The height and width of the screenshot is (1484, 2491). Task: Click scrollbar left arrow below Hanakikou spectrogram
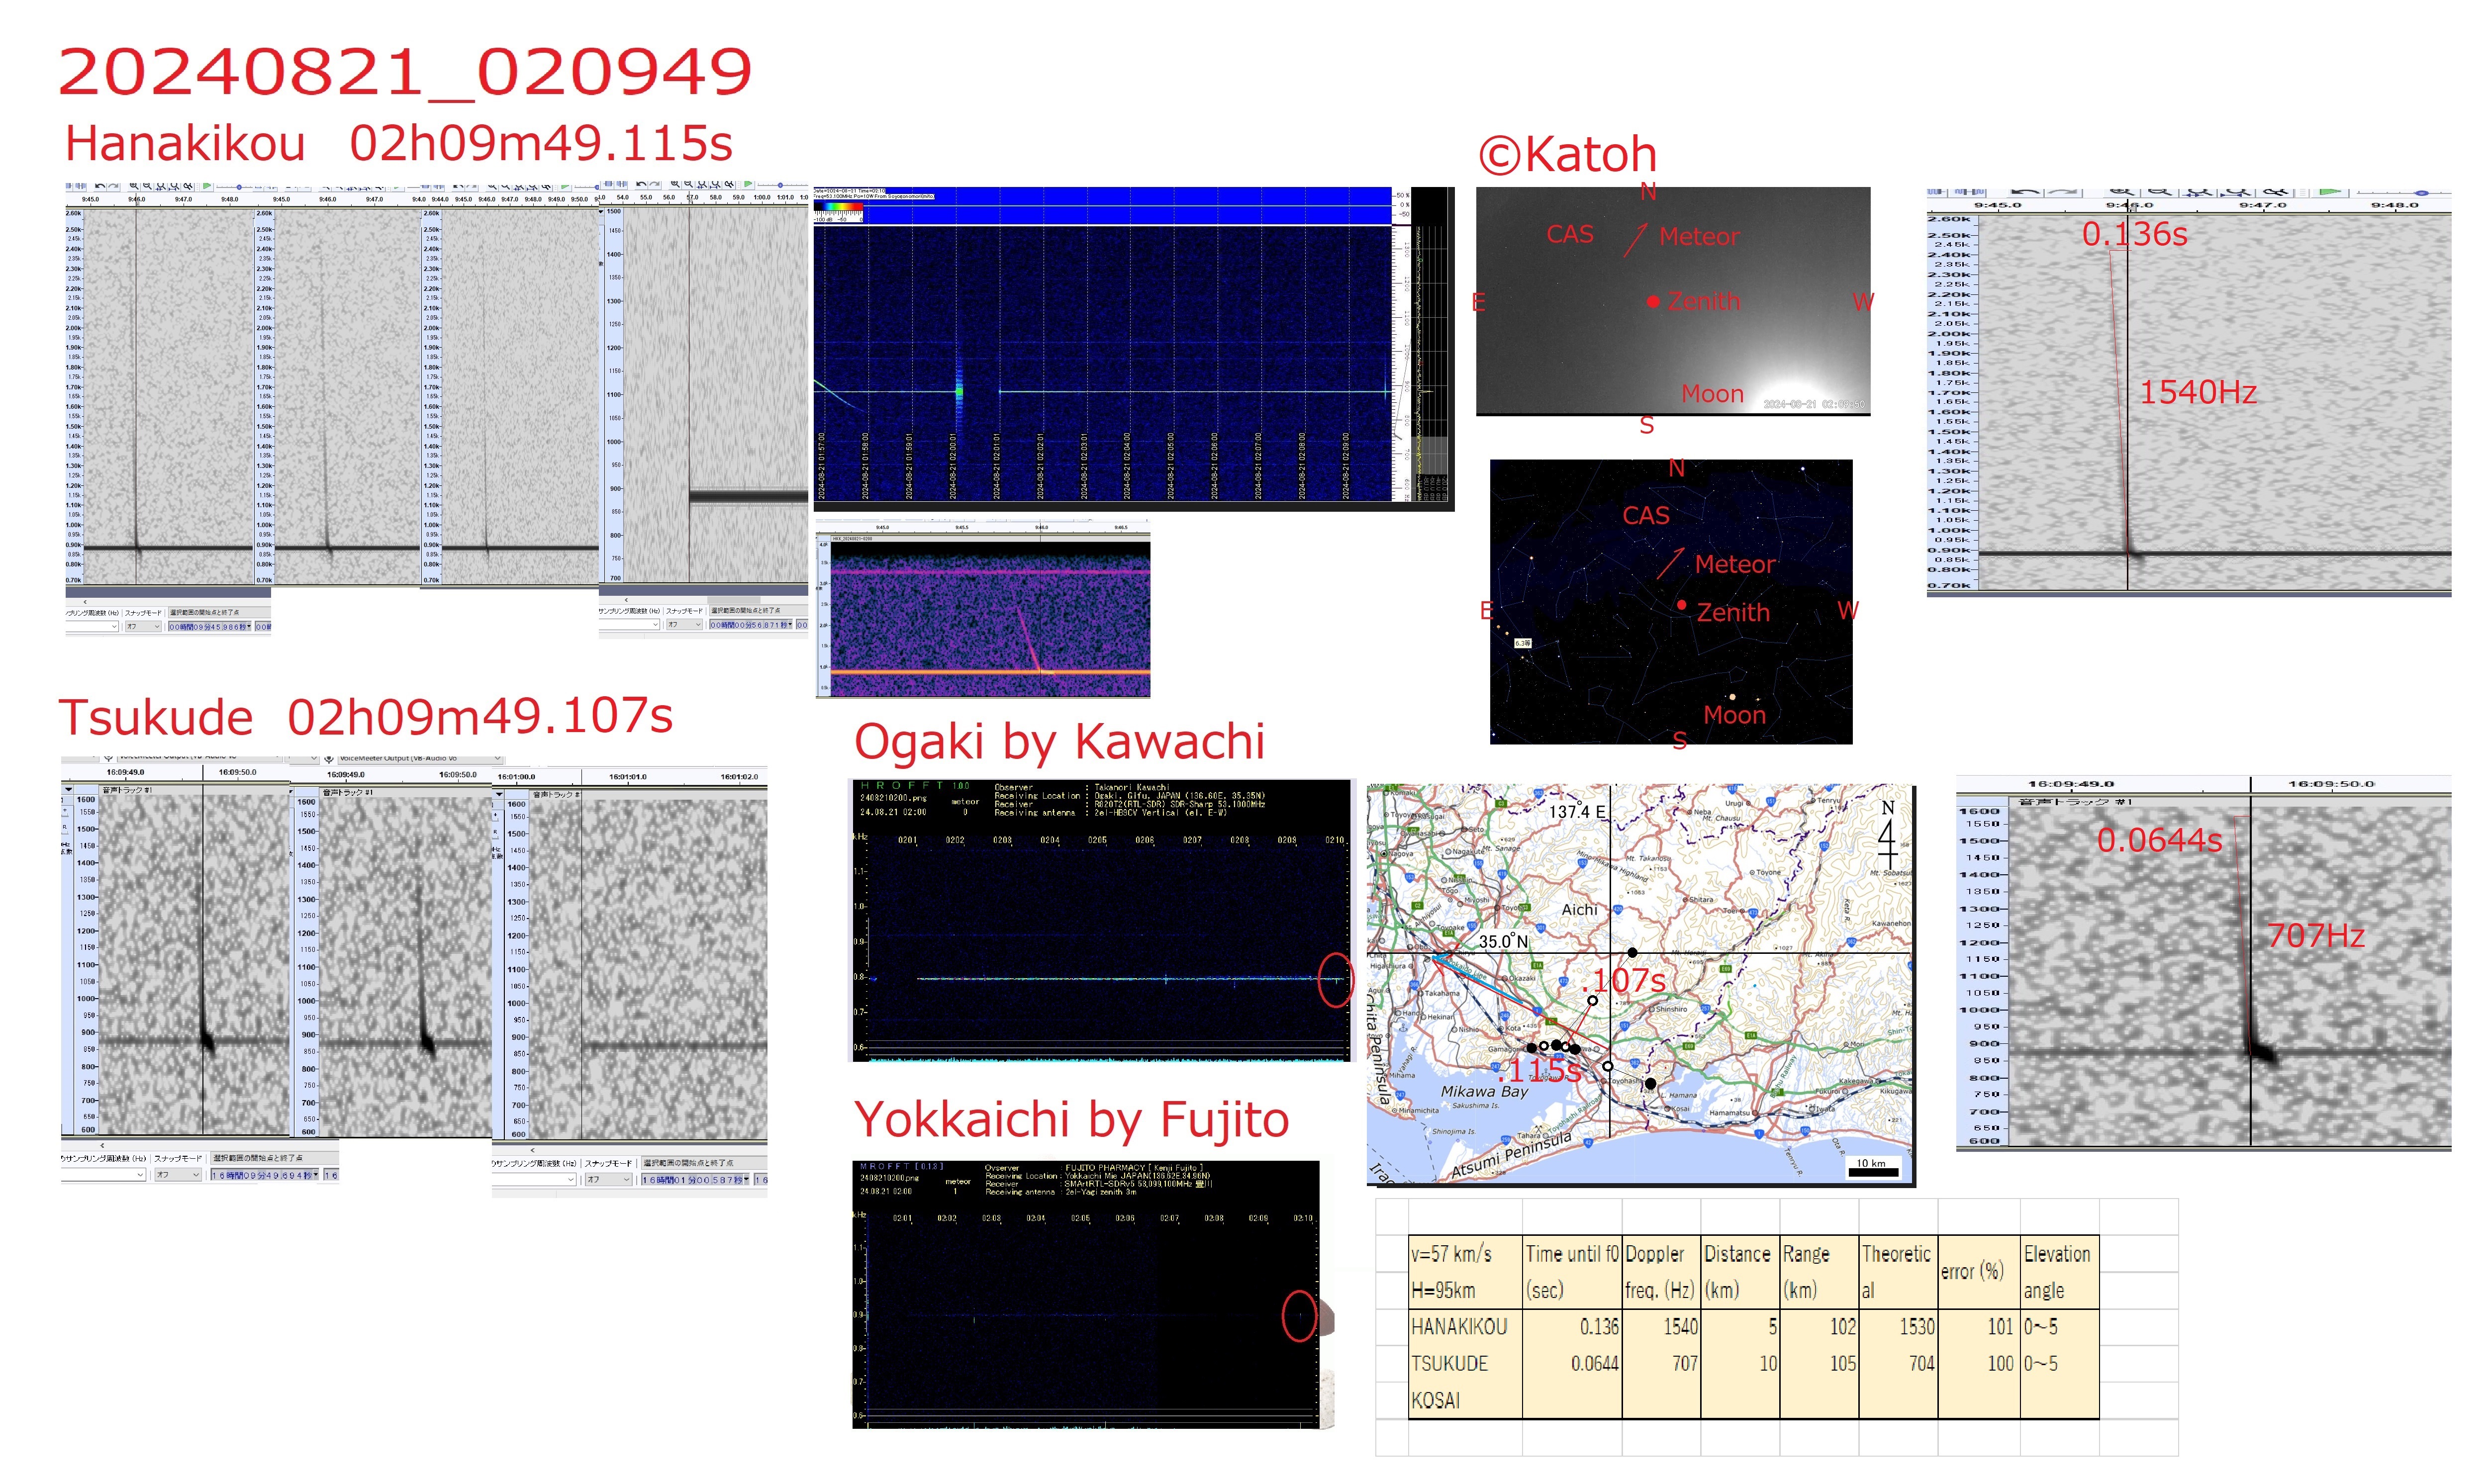[86, 602]
